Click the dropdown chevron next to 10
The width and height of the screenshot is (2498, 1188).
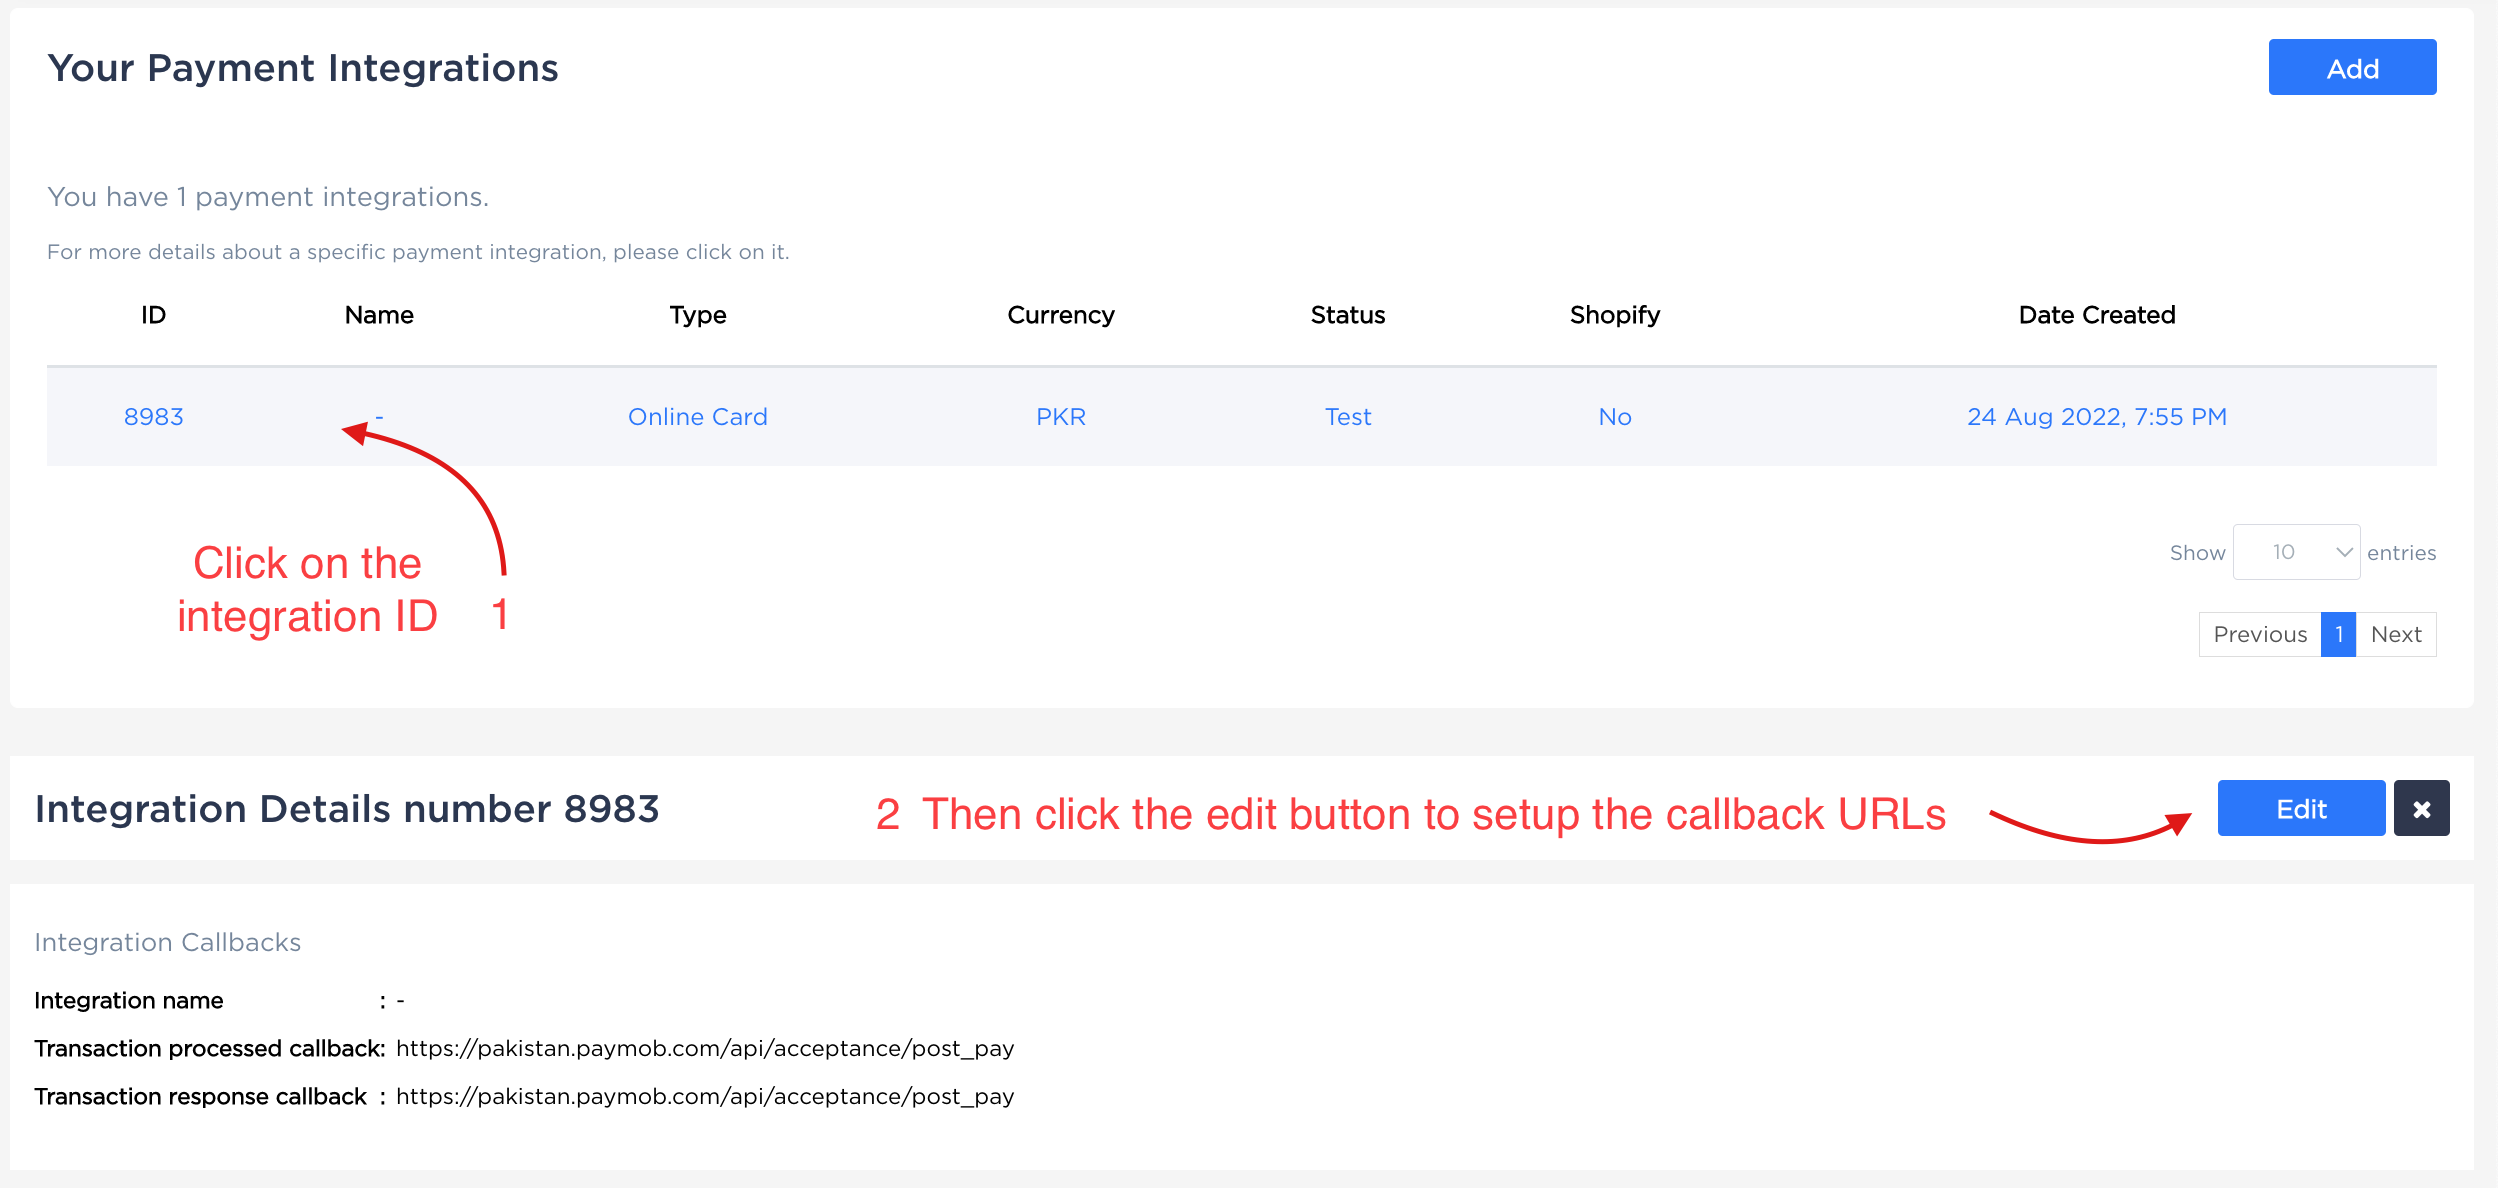click(x=2343, y=552)
